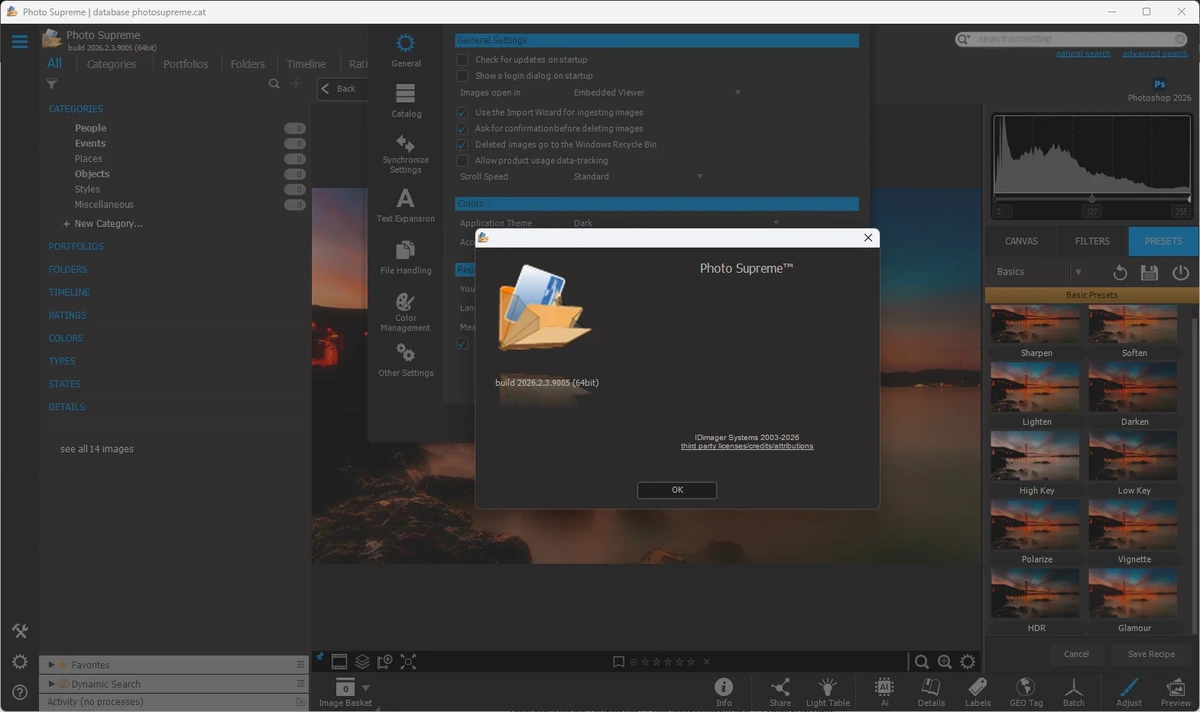Image resolution: width=1200 pixels, height=712 pixels.
Task: Open the Images open in dropdown
Action: tap(656, 93)
